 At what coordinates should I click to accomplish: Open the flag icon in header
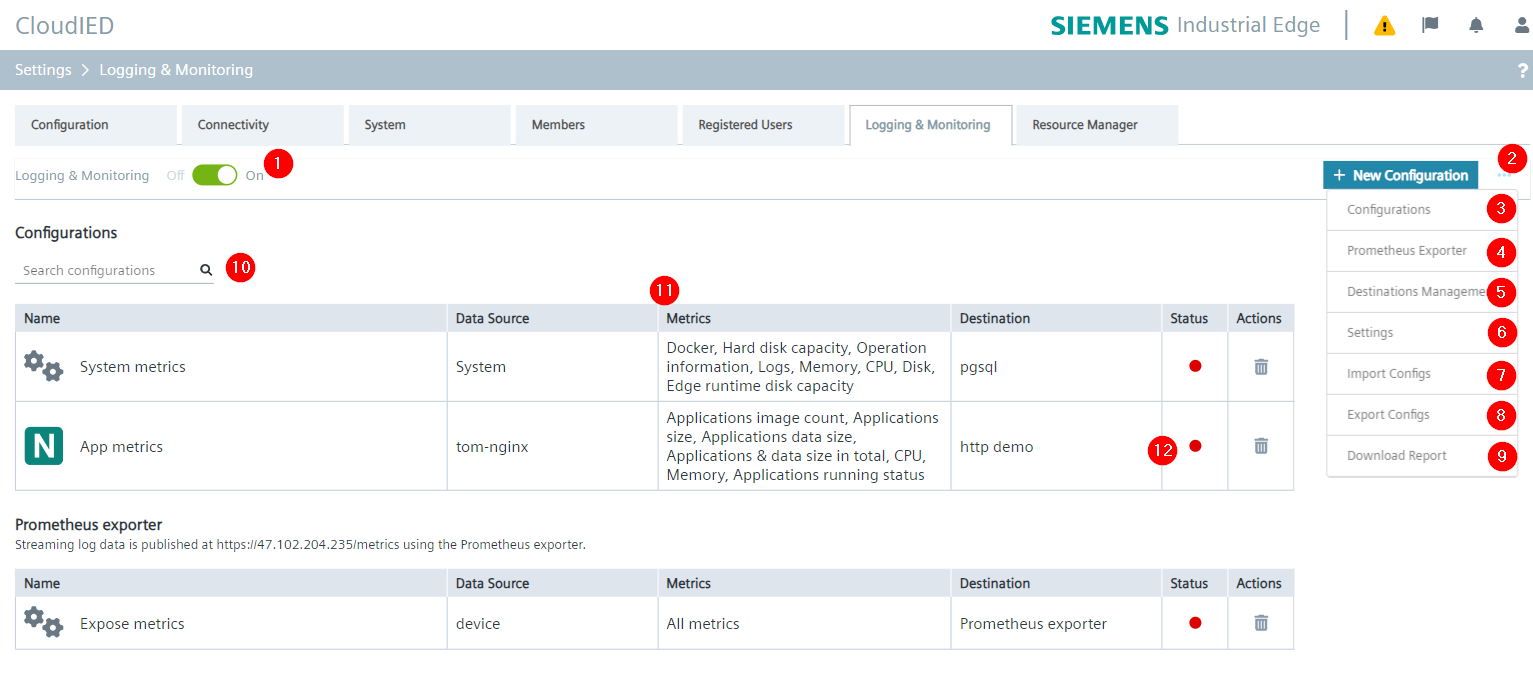[1430, 25]
